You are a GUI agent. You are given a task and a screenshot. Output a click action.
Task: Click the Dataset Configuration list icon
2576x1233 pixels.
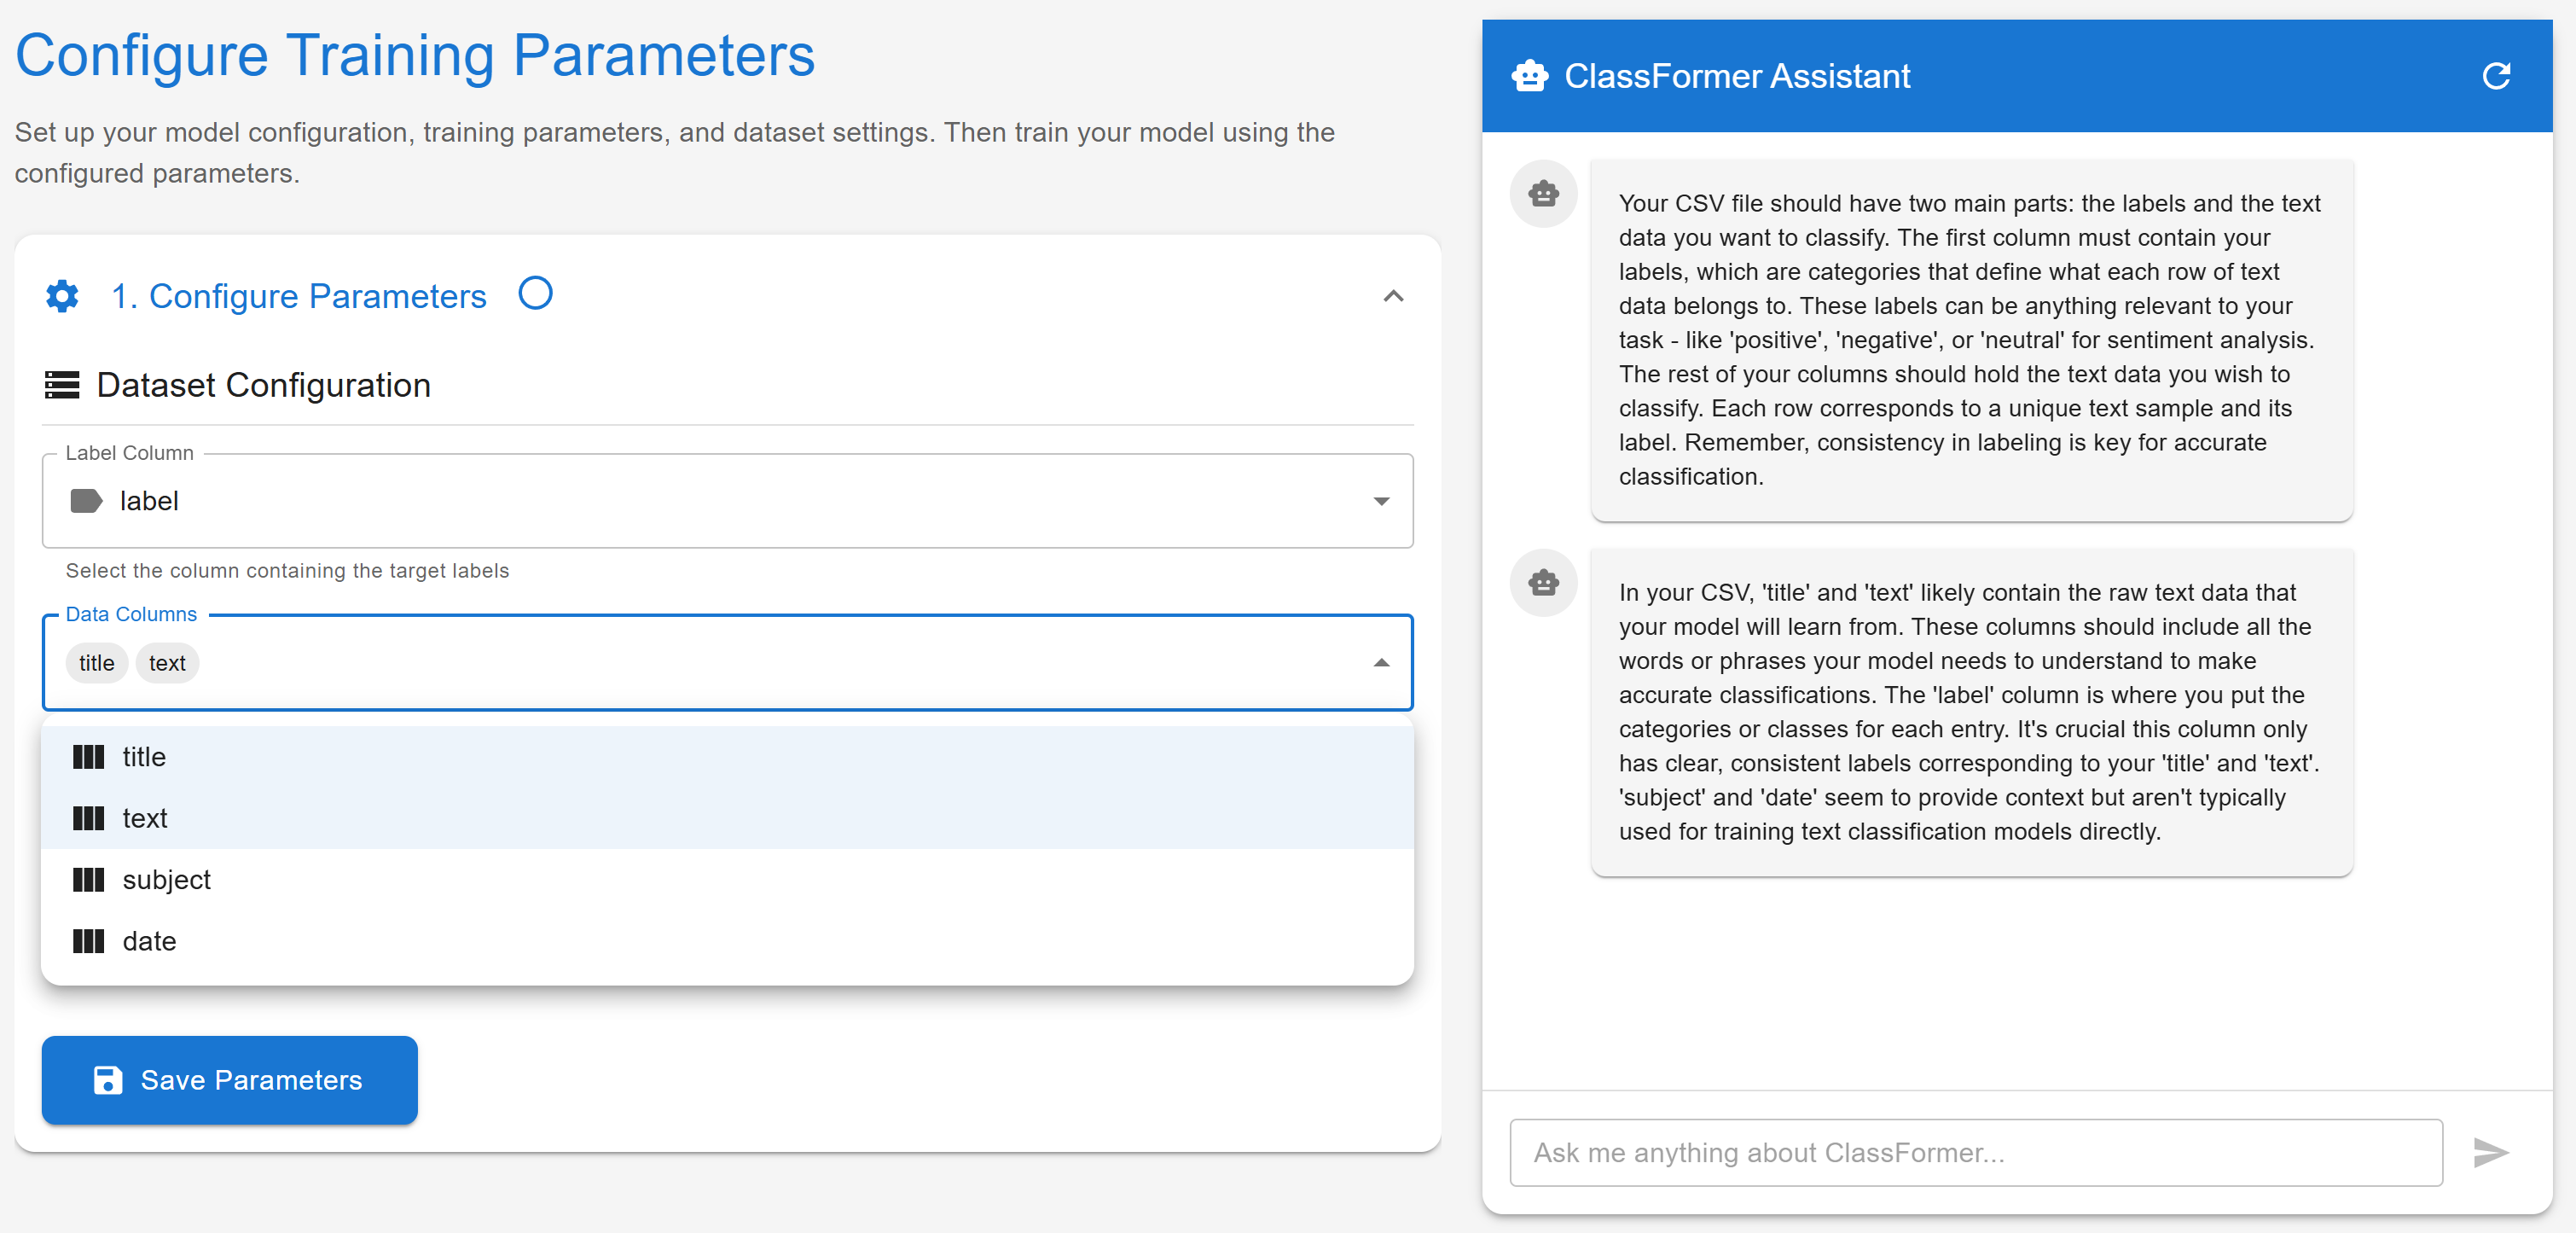coord(62,385)
